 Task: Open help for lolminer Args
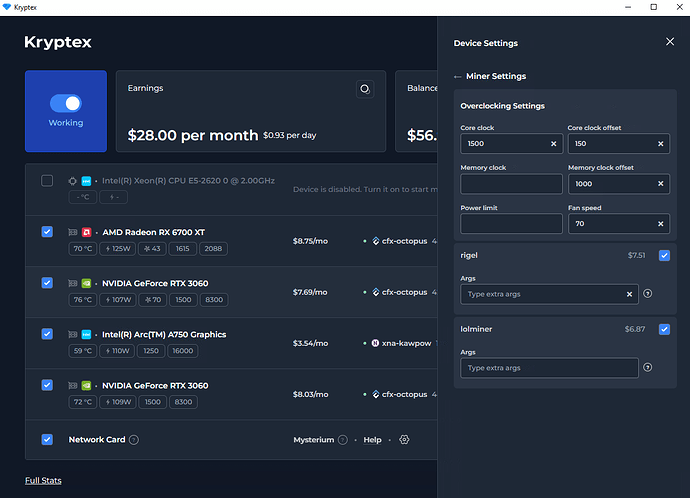pyautogui.click(x=648, y=367)
